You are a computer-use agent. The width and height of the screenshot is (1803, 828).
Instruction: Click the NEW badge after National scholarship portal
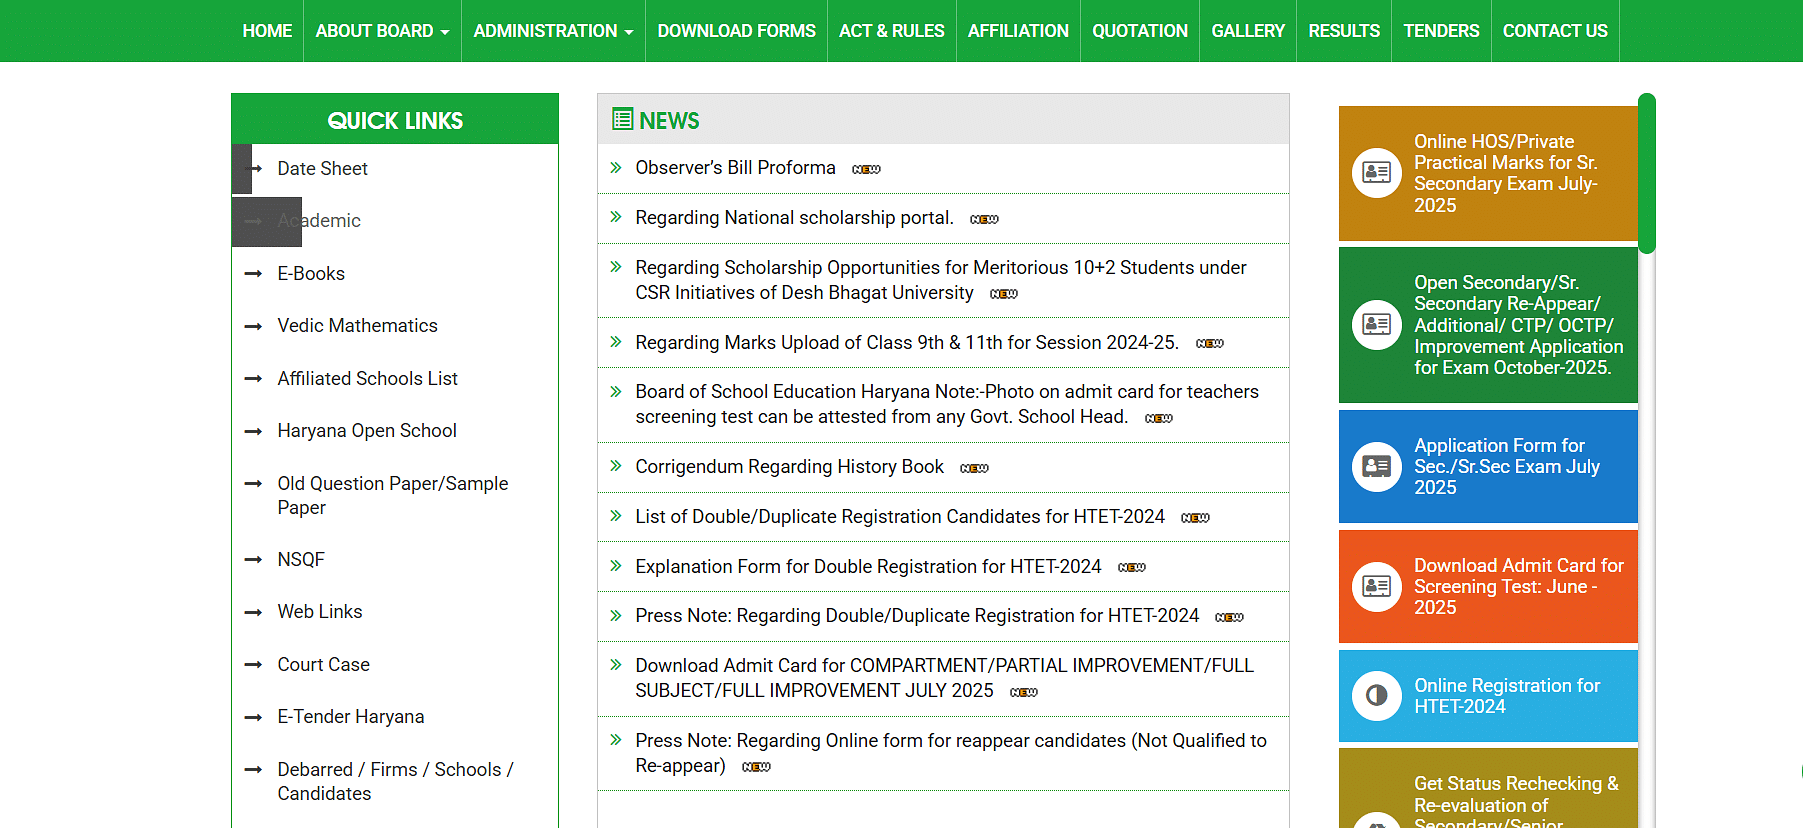pos(984,219)
